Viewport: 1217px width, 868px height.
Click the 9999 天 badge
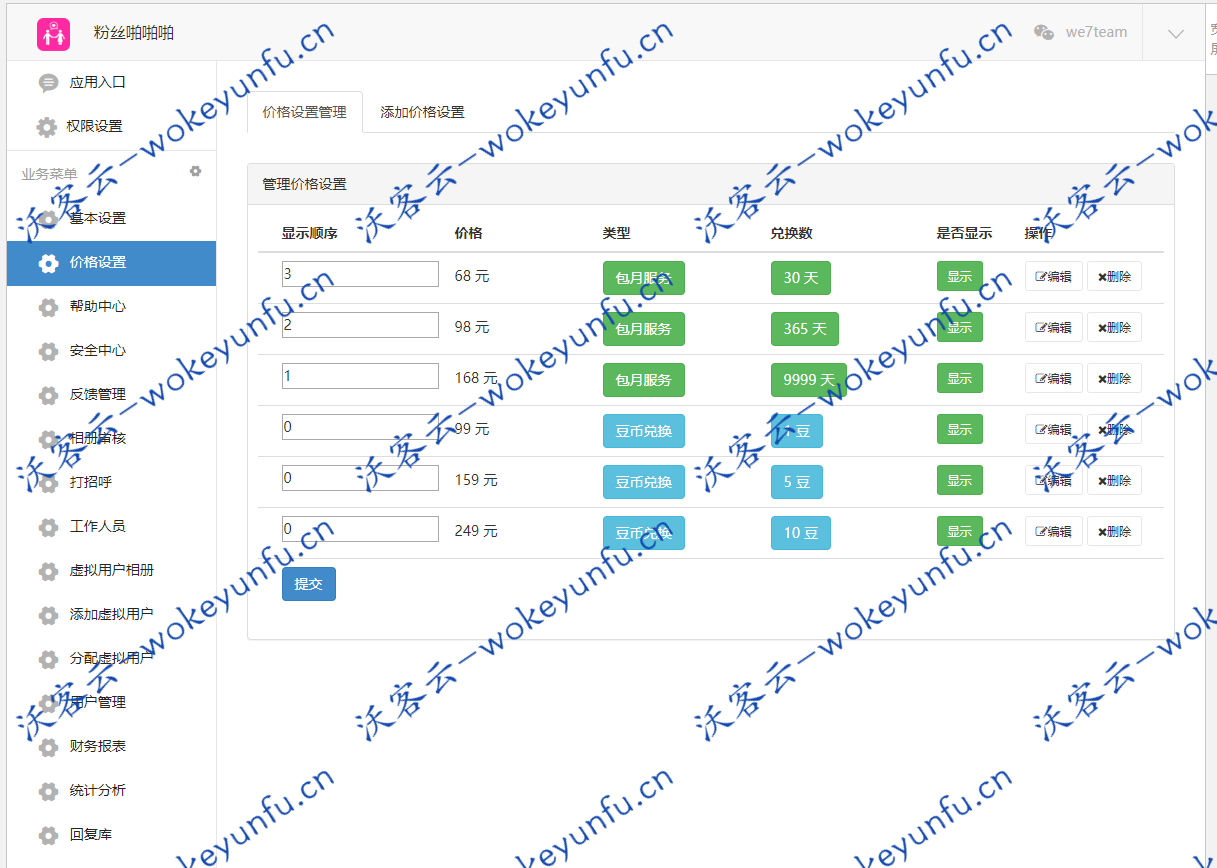[809, 379]
